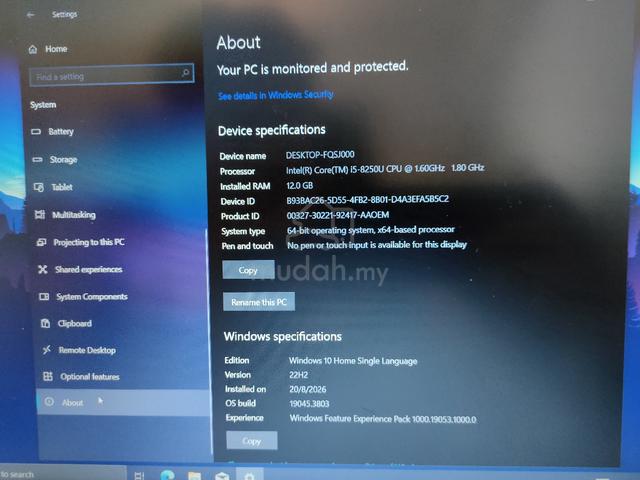The height and width of the screenshot is (480, 640).
Task: Click the Optional features icon
Action: 48,376
